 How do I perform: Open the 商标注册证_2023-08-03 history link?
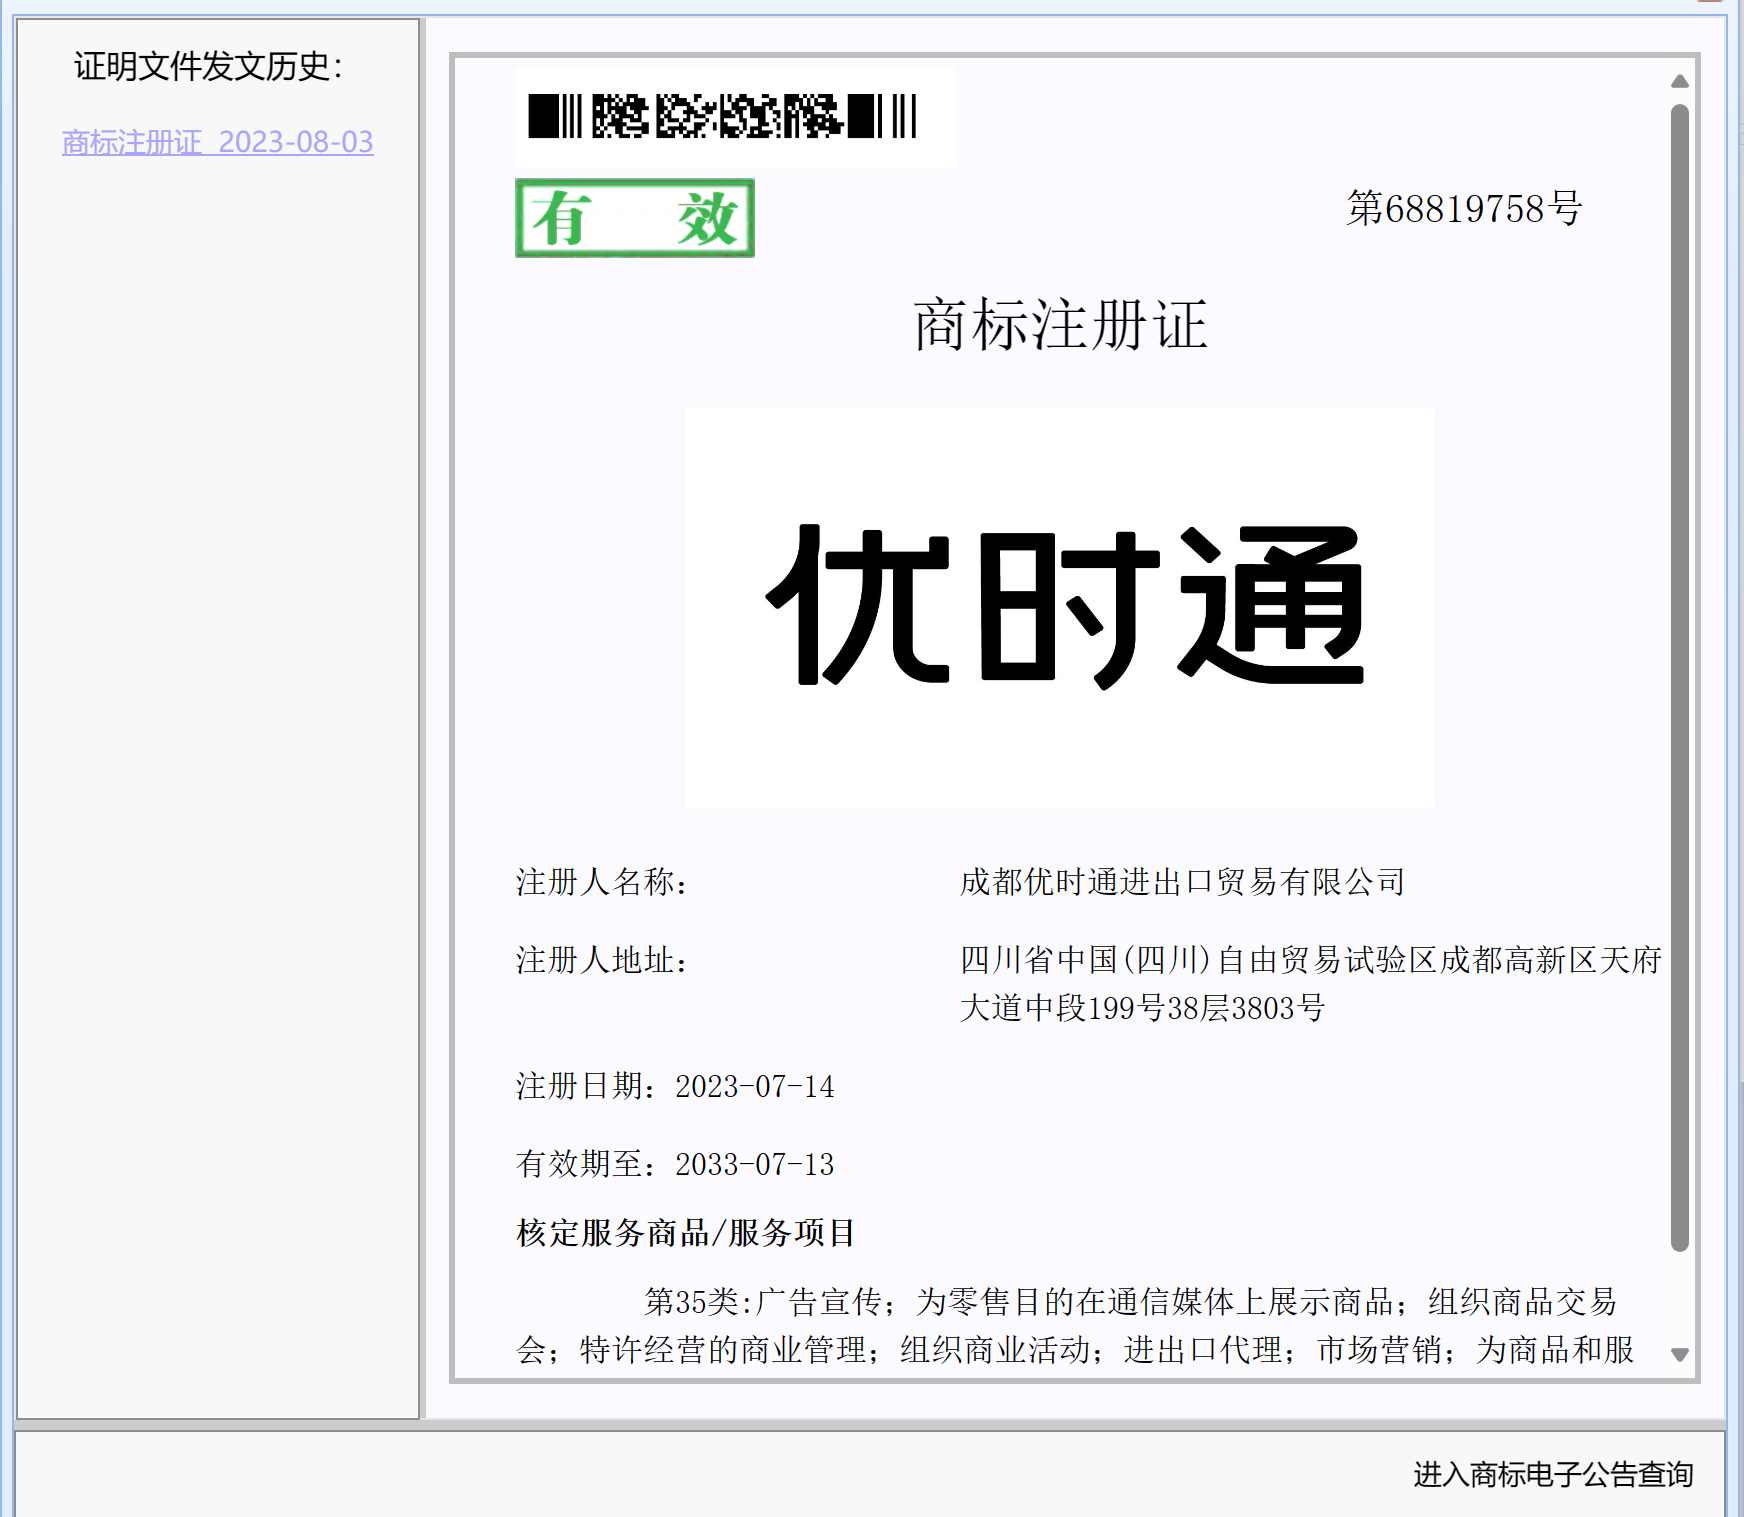pyautogui.click(x=217, y=142)
